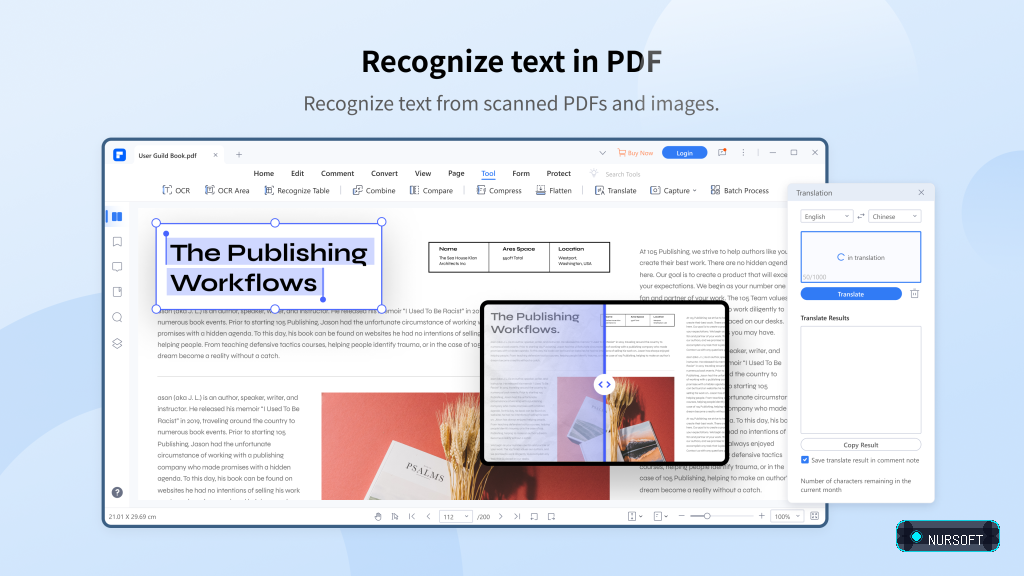Open the Page menu tab
The height and width of the screenshot is (576, 1024).
pyautogui.click(x=456, y=173)
